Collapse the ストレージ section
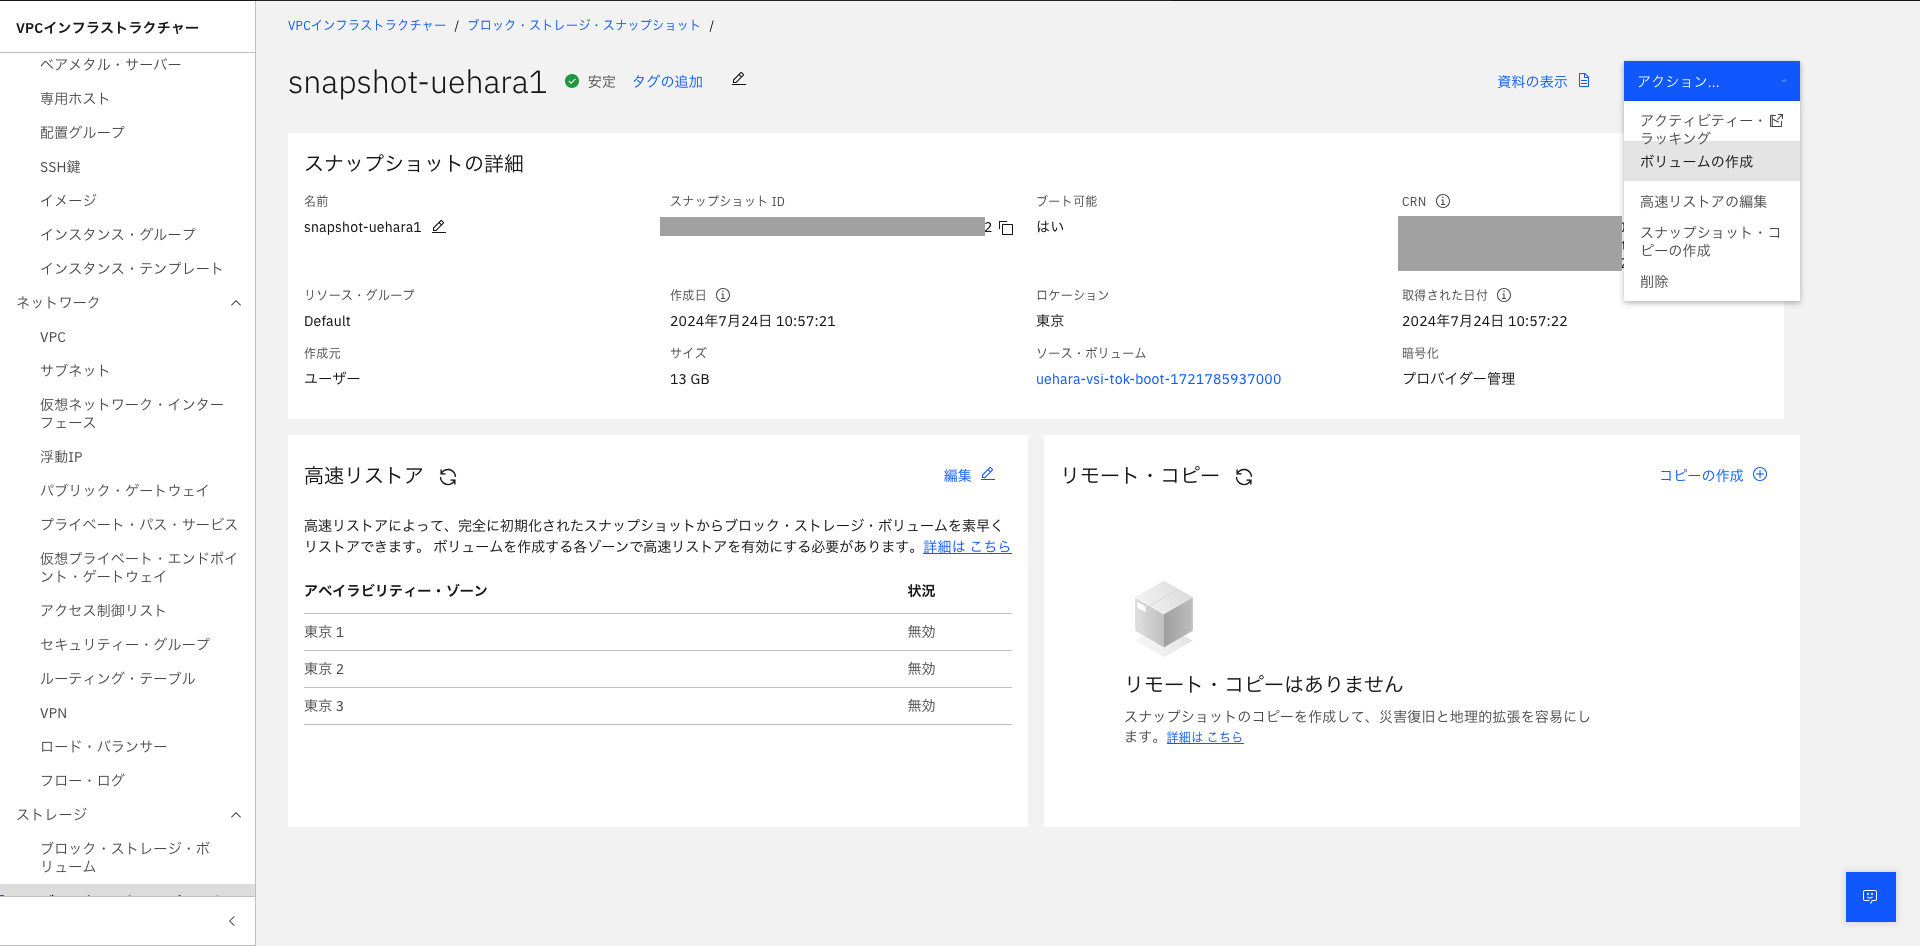Viewport: 1920px width, 946px height. (236, 815)
